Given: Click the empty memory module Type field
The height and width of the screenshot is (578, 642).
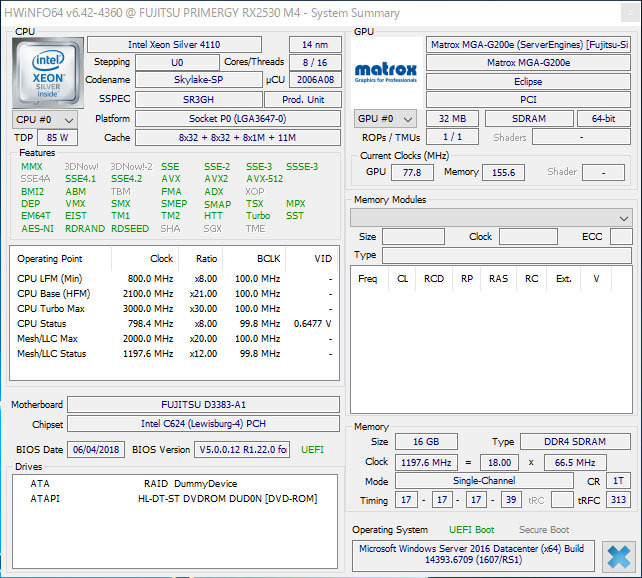Looking at the screenshot, I should click(507, 255).
